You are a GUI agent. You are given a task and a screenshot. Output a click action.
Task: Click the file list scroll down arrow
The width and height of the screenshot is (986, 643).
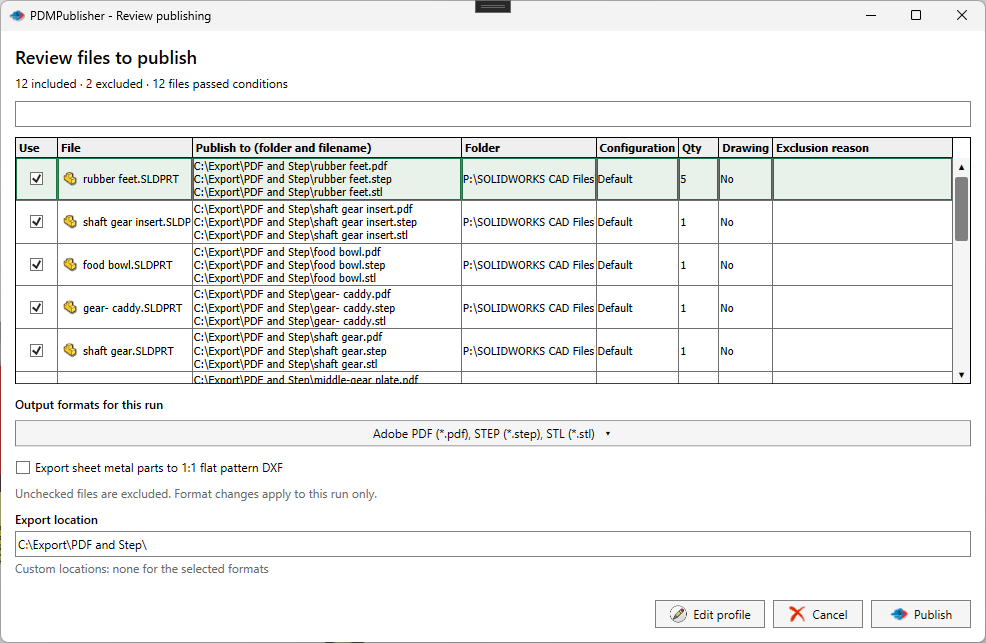[x=961, y=375]
